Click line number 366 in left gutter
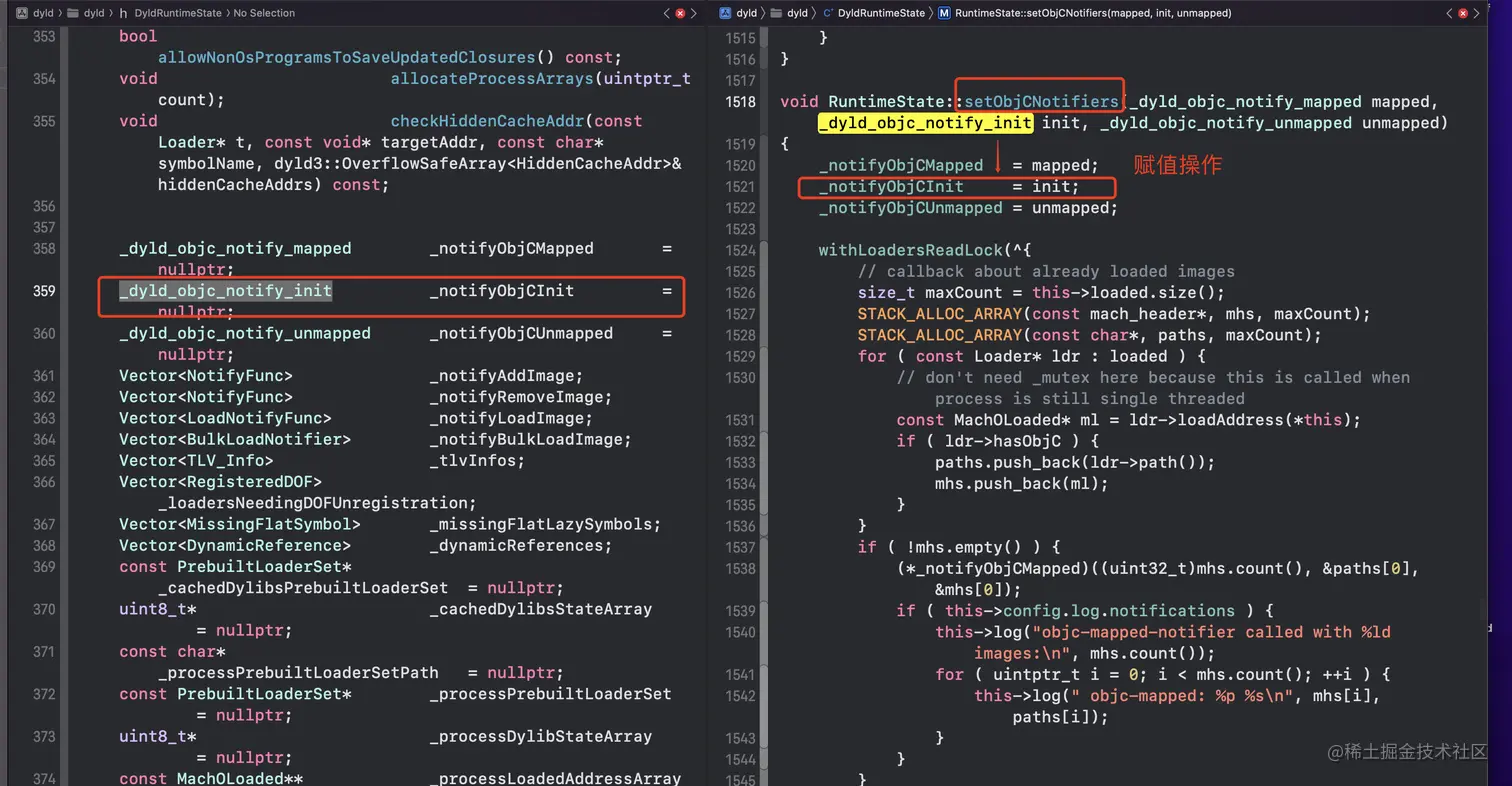 (x=44, y=482)
